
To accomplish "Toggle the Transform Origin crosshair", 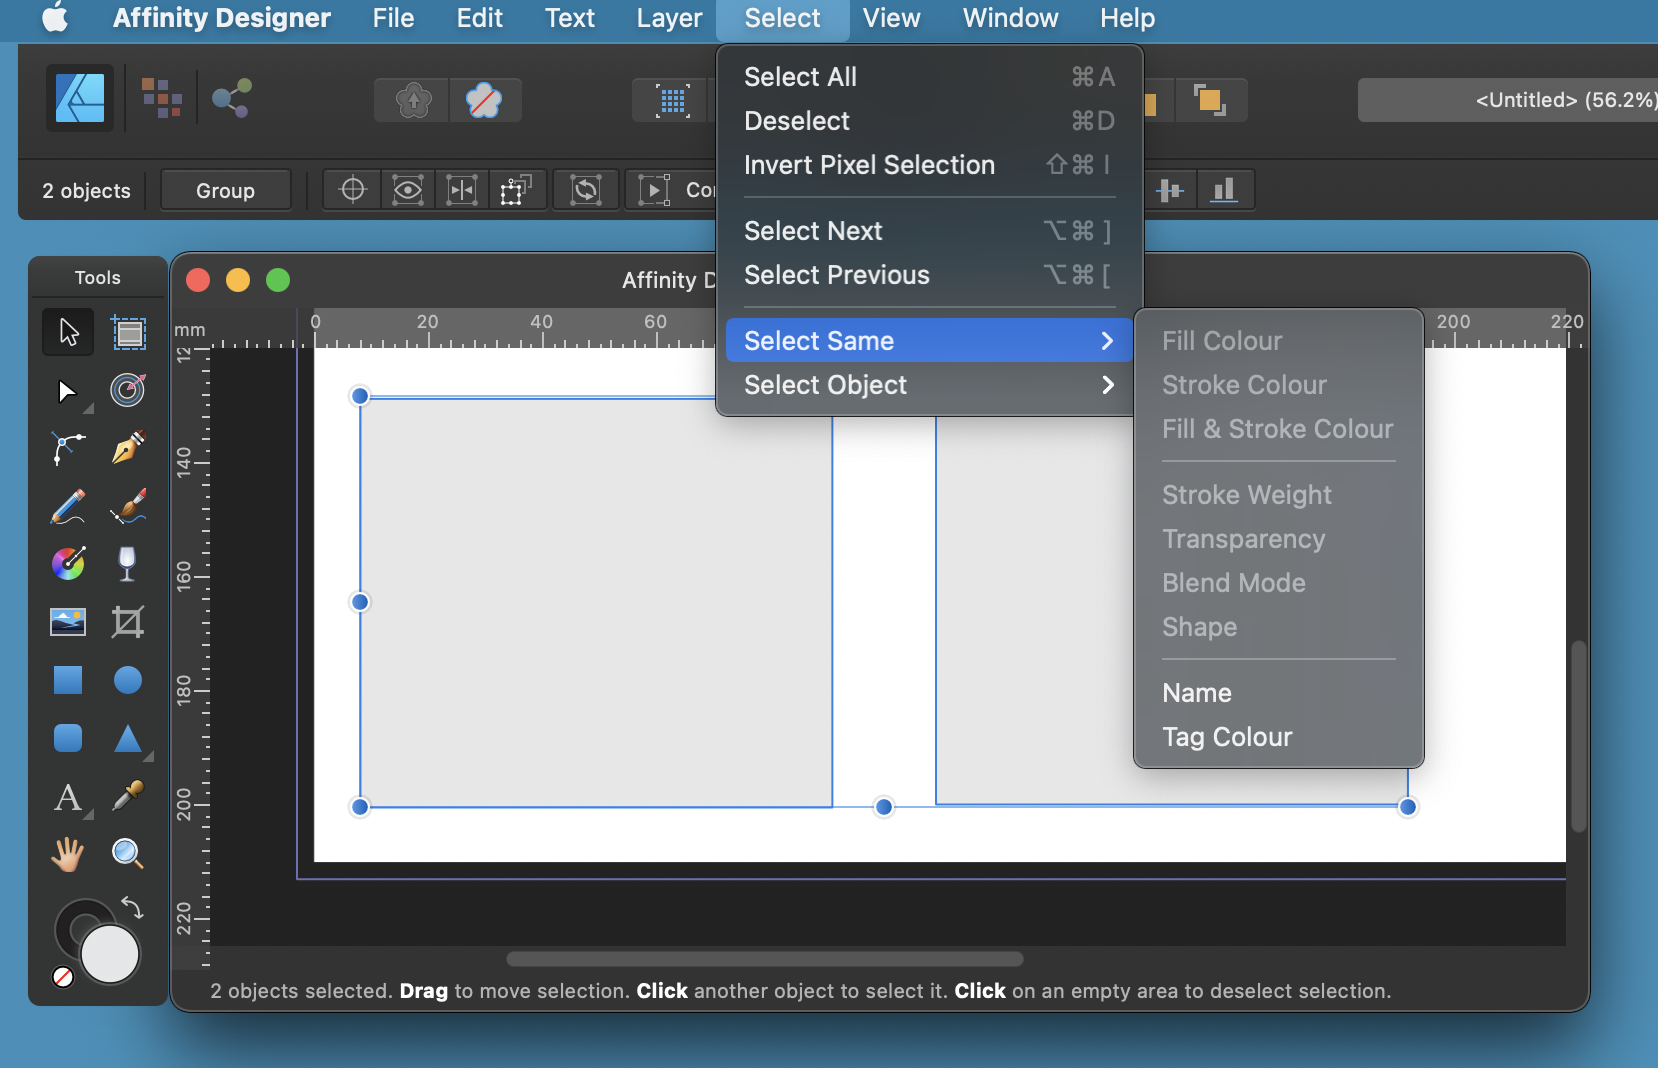I will coord(352,189).
